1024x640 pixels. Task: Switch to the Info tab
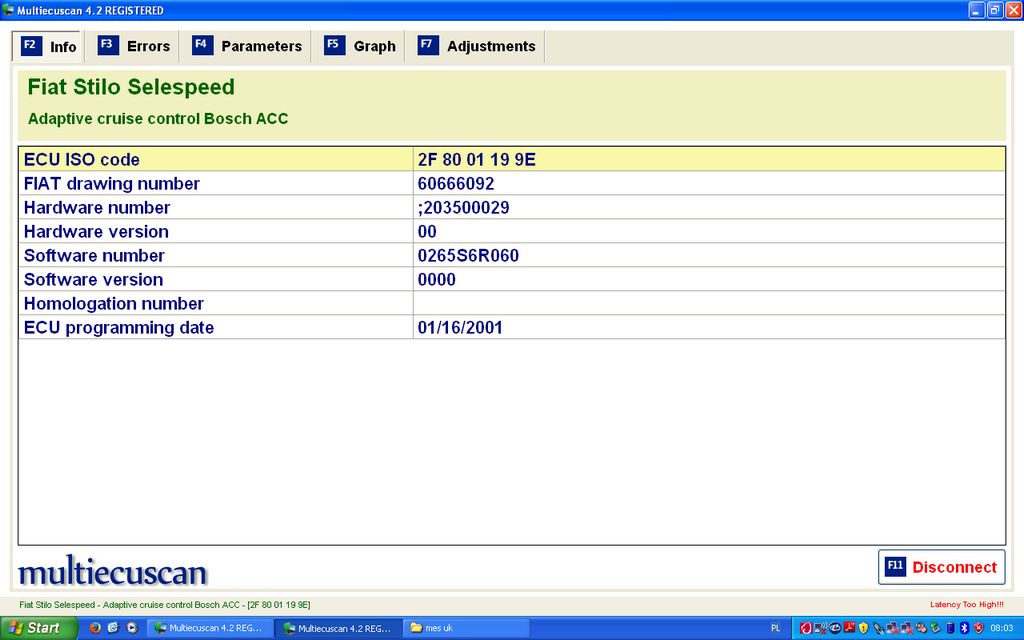[x=48, y=46]
